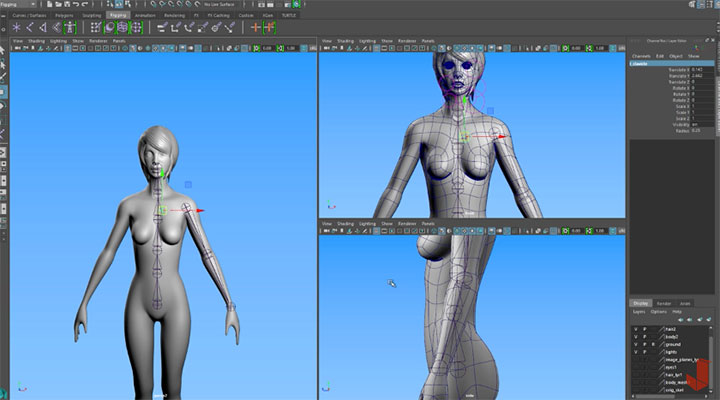The image size is (720, 400).
Task: Click the Create Lattice shelf icon
Action: 123,28
